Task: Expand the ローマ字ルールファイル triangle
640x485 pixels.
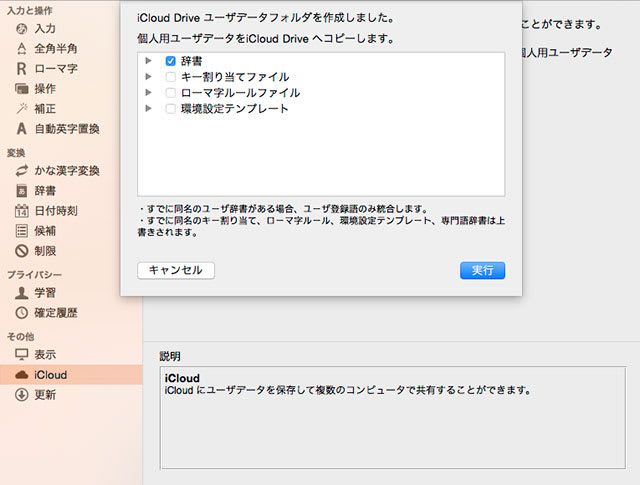Action: click(x=149, y=93)
